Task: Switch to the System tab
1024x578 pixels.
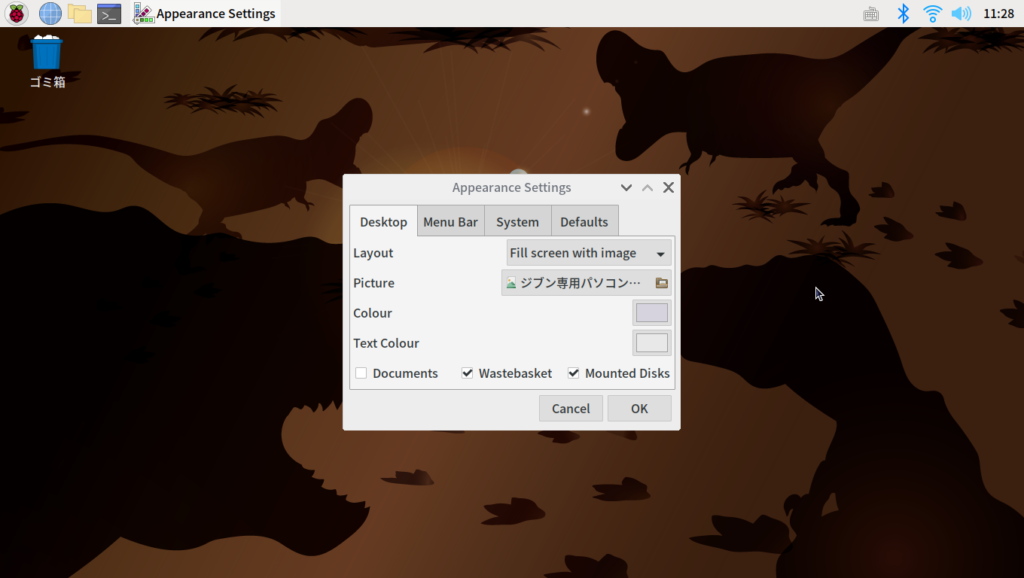Action: point(517,222)
